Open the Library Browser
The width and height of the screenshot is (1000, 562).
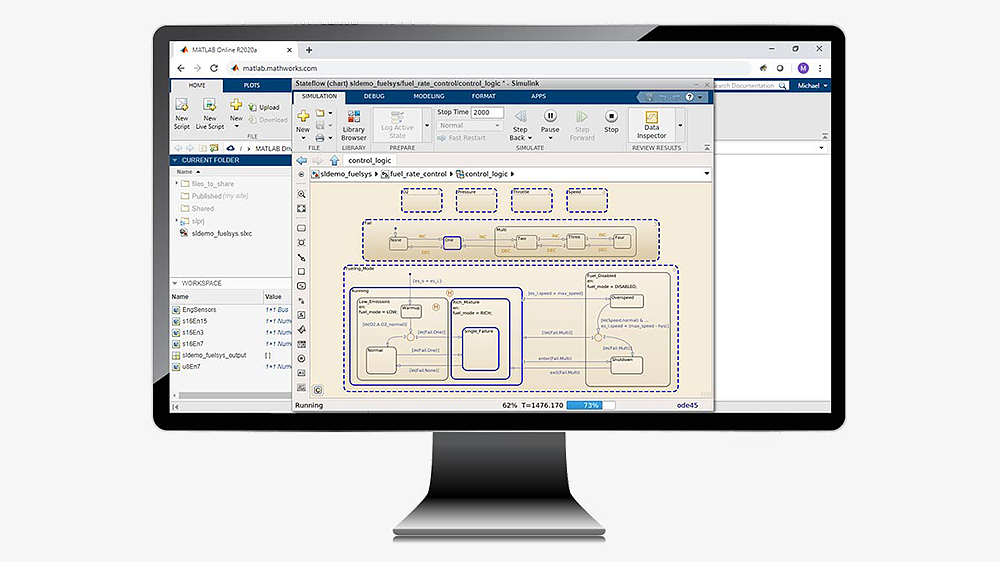(x=353, y=125)
